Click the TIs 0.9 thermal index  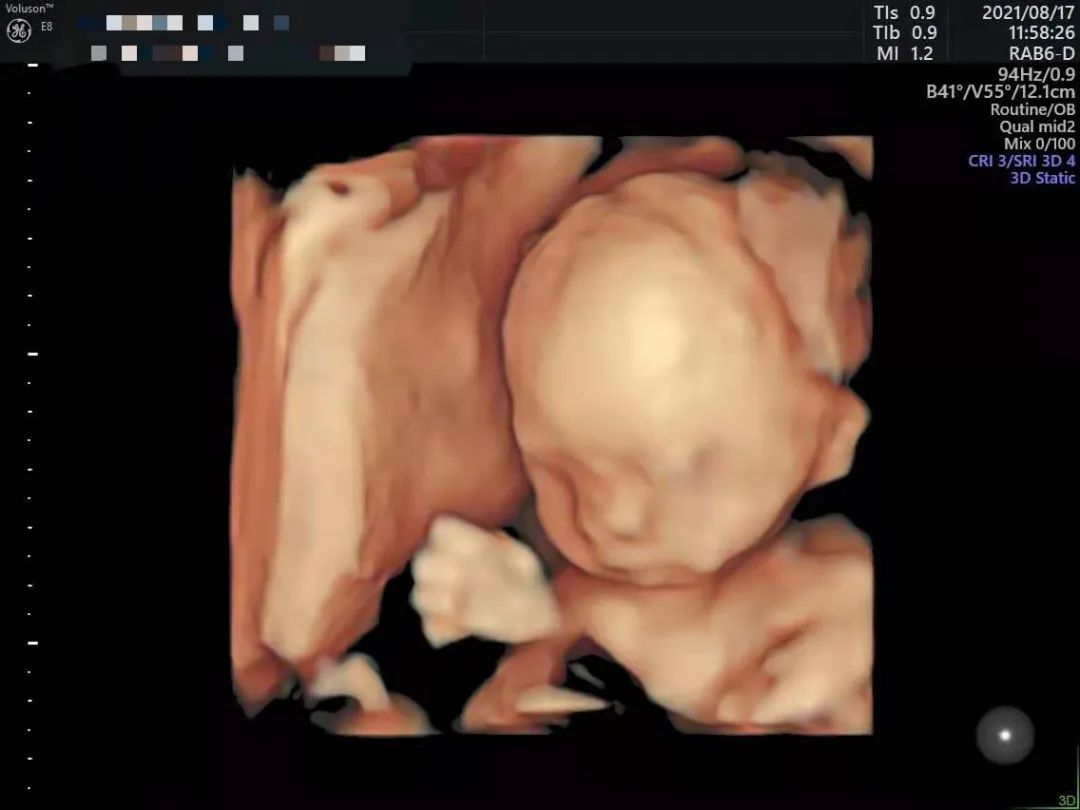(x=905, y=13)
